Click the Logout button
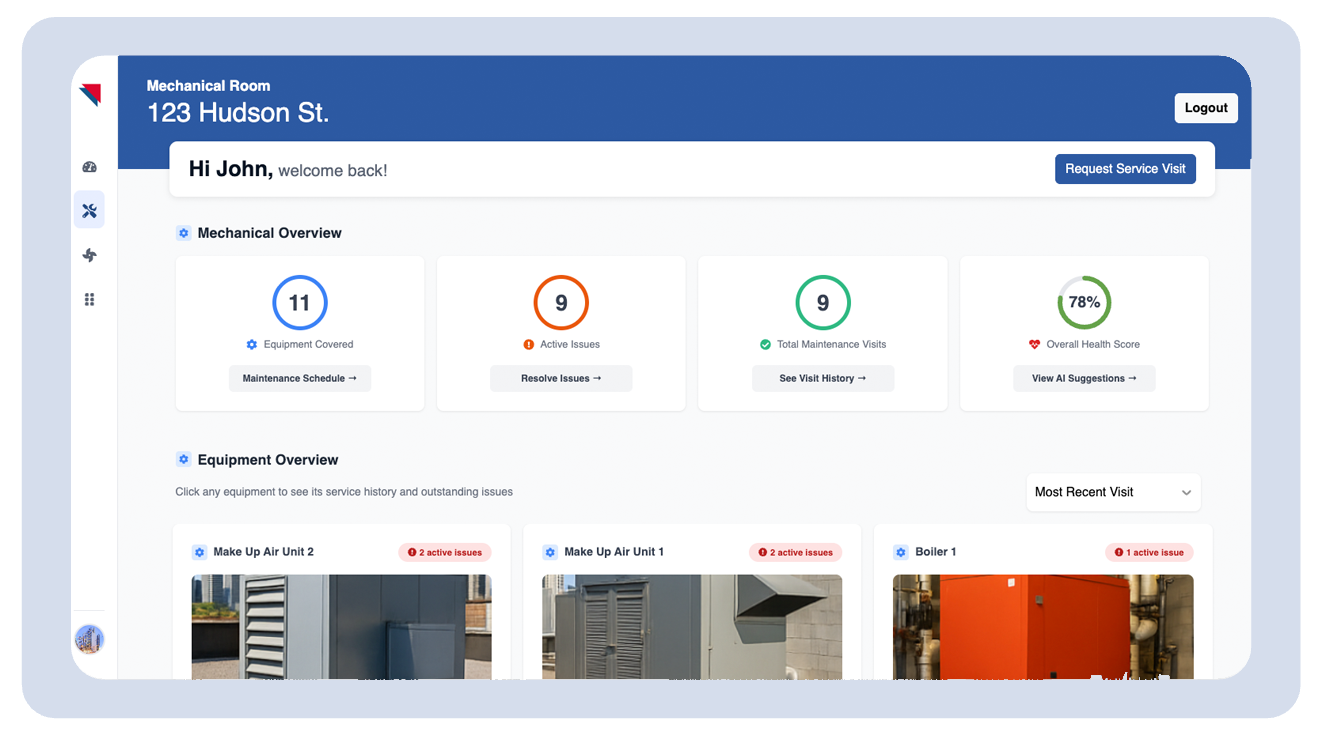This screenshot has width=1320, height=740. 1205,107
